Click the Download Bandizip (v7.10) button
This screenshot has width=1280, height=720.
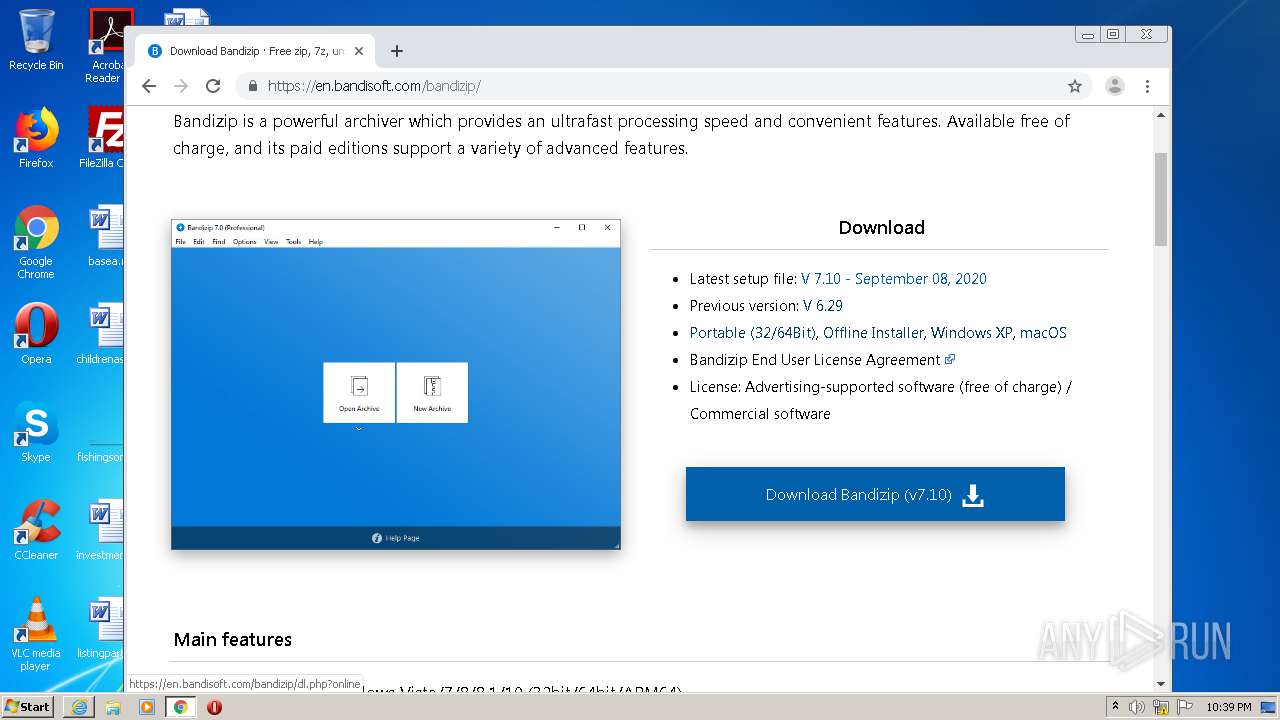tap(875, 494)
